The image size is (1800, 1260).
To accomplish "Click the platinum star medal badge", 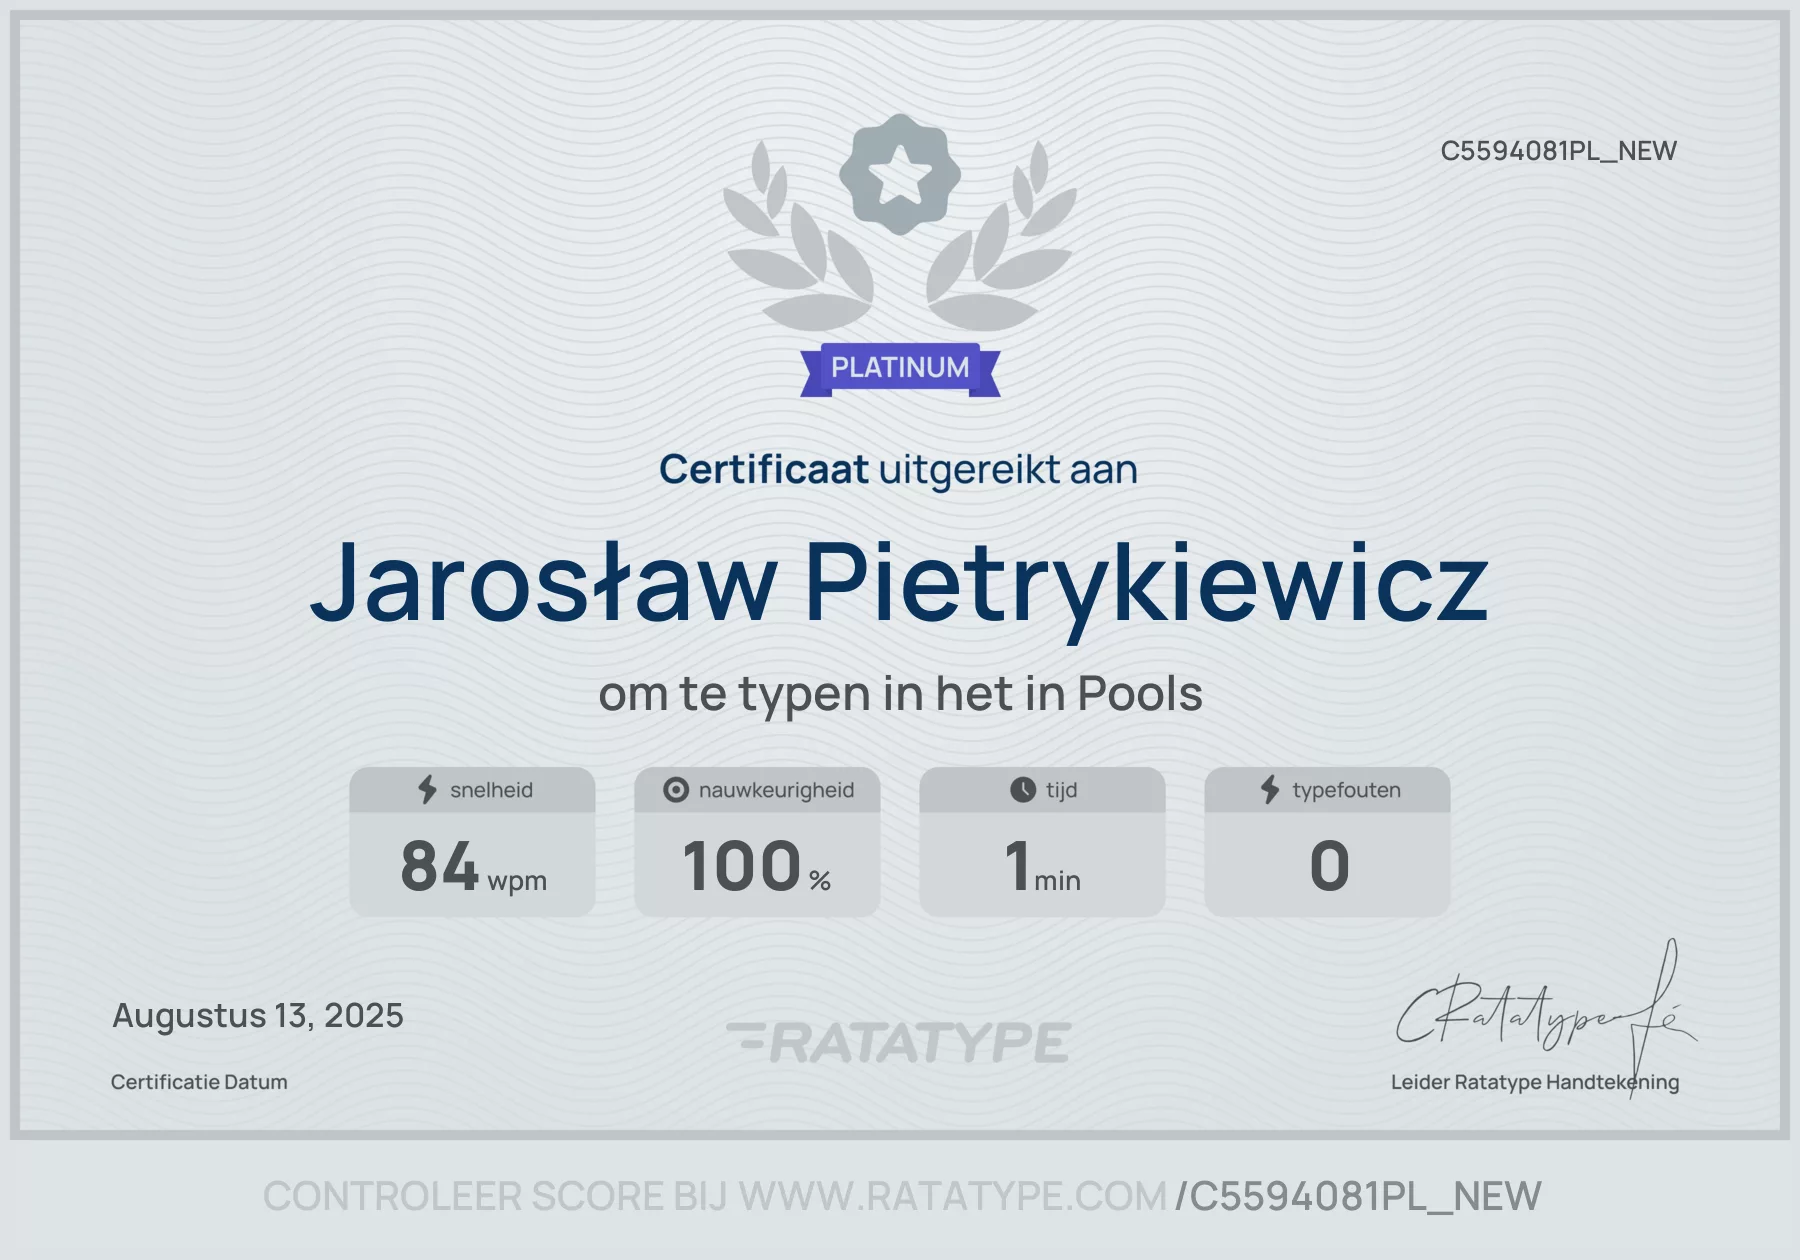I will pos(900,174).
